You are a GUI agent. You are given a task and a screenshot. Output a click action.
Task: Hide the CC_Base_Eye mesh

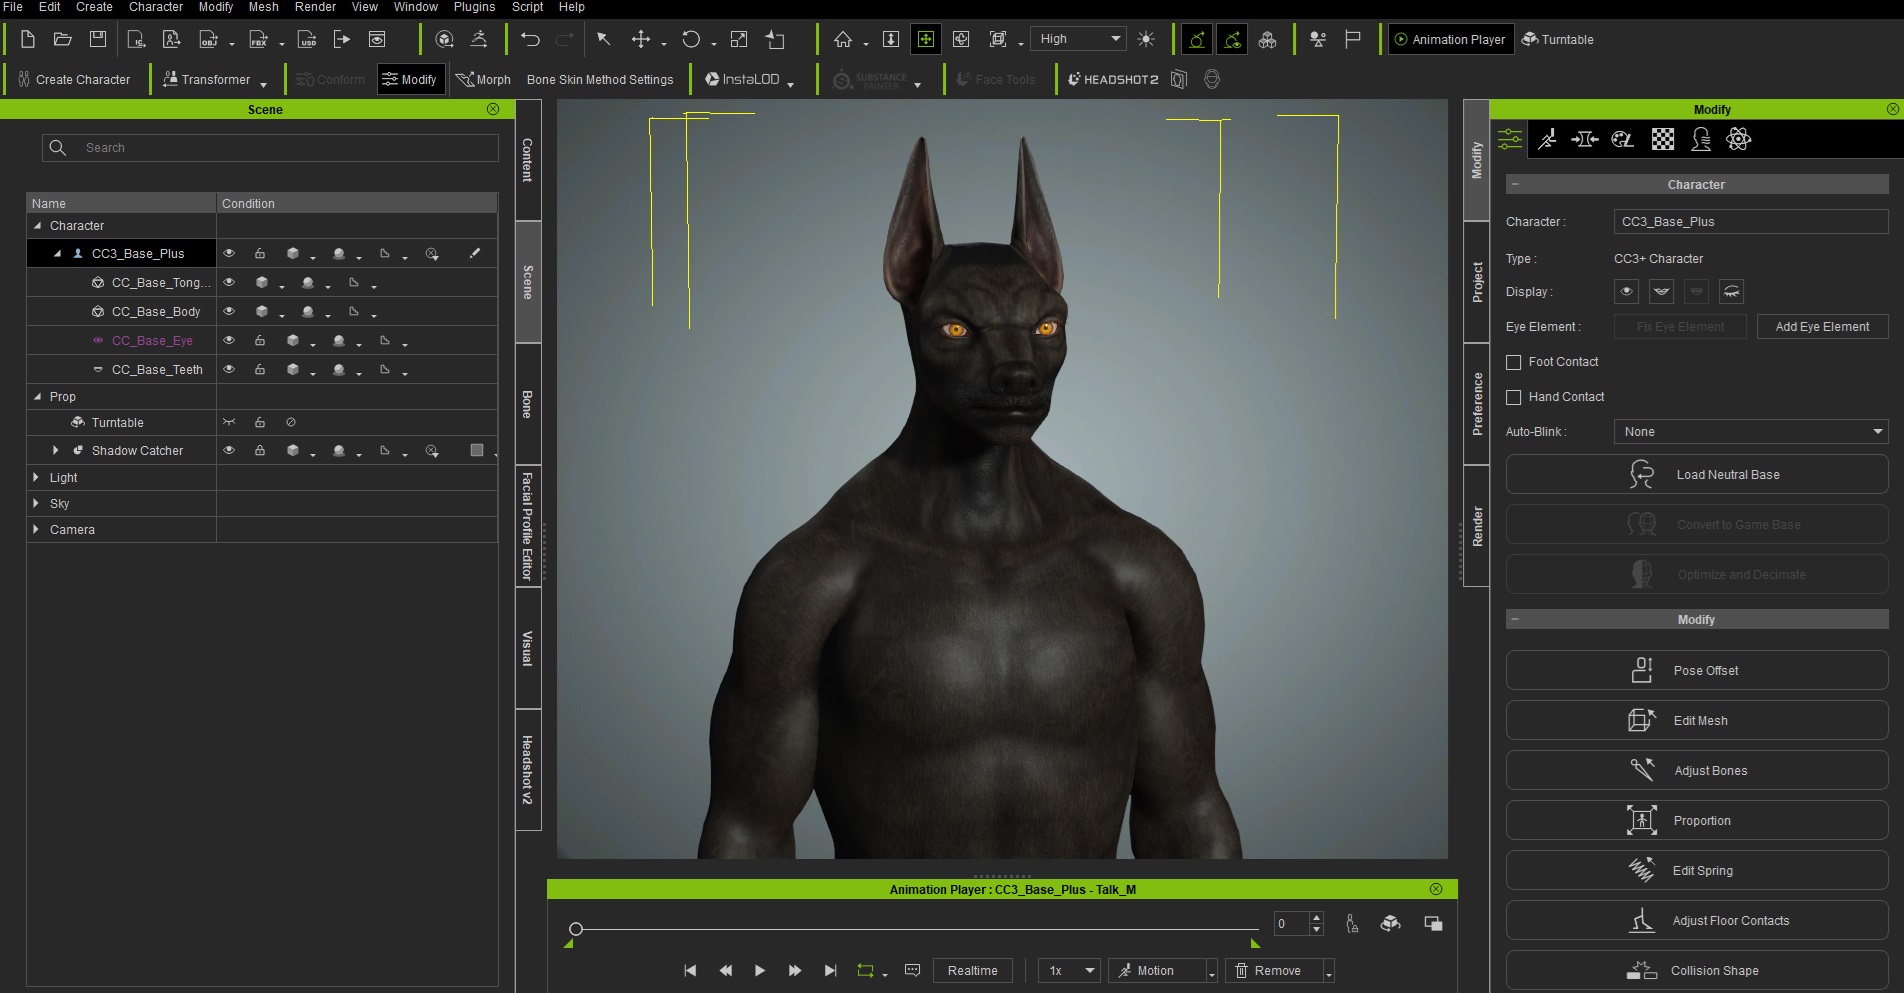(229, 341)
